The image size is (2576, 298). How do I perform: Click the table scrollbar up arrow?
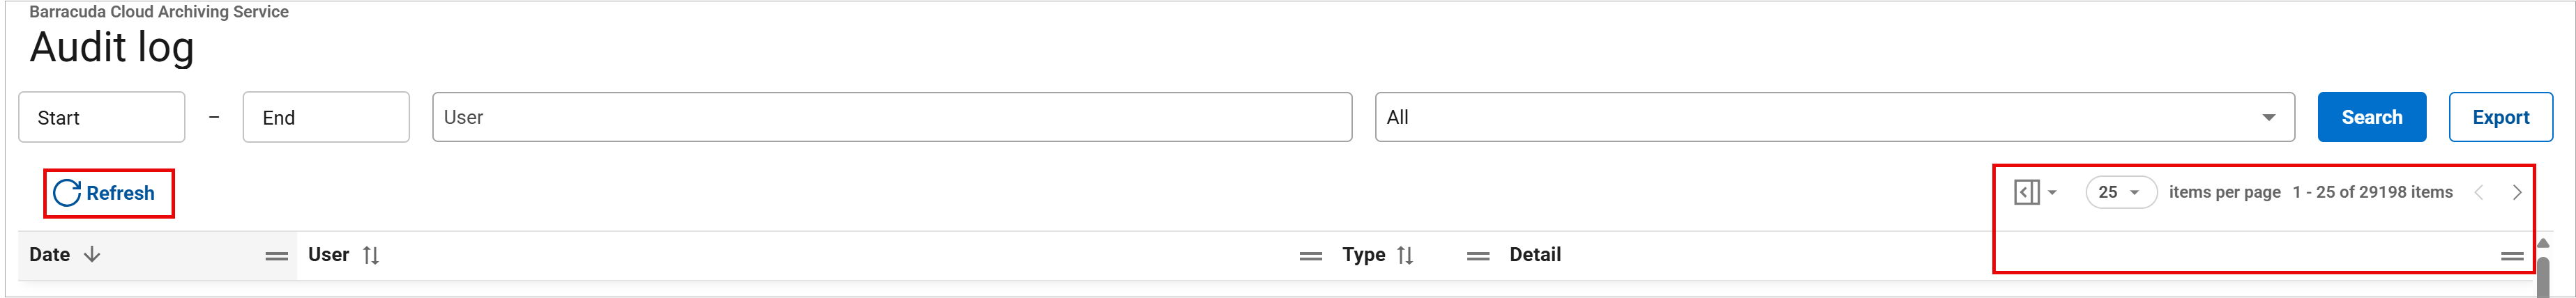coord(2543,243)
